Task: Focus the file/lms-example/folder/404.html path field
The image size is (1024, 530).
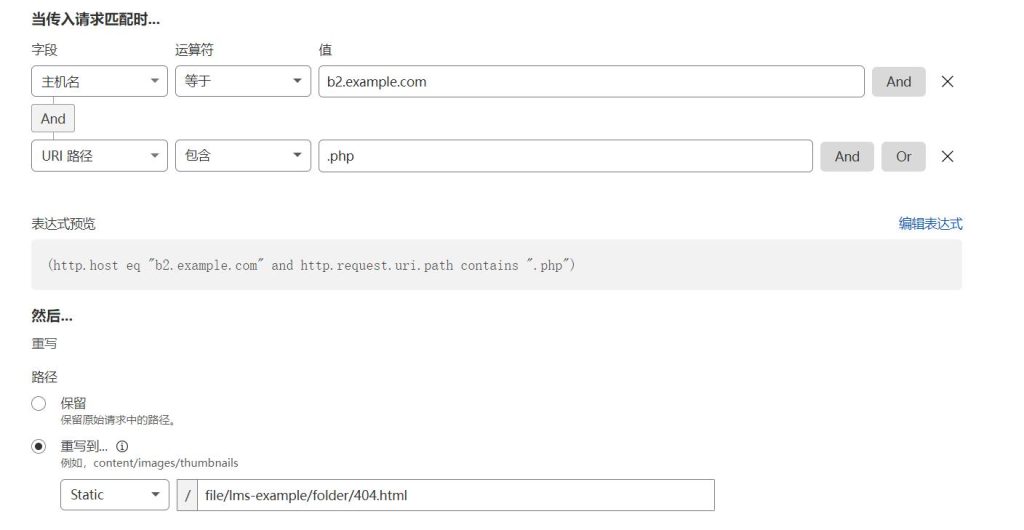Action: 456,495
